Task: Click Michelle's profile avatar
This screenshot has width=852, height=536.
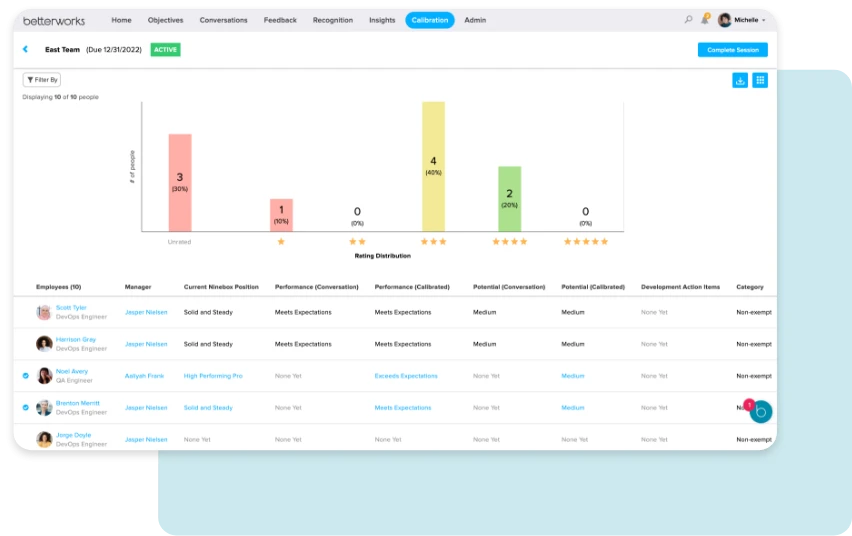Action: click(x=725, y=20)
